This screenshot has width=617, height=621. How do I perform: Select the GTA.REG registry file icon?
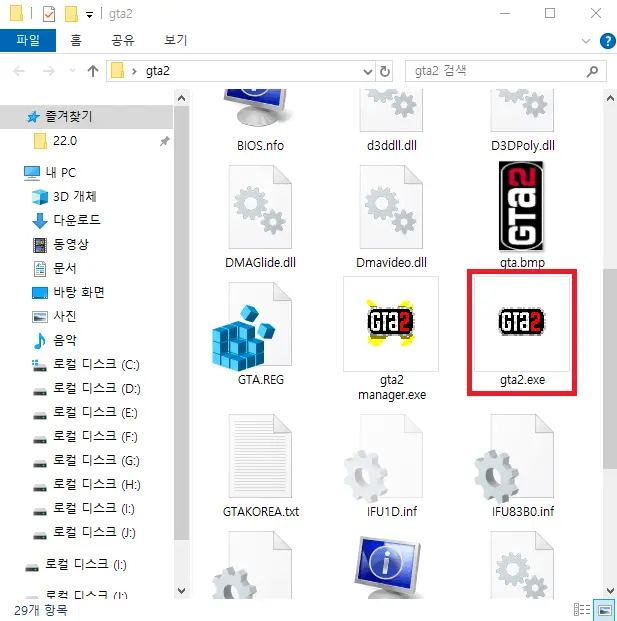(252, 325)
